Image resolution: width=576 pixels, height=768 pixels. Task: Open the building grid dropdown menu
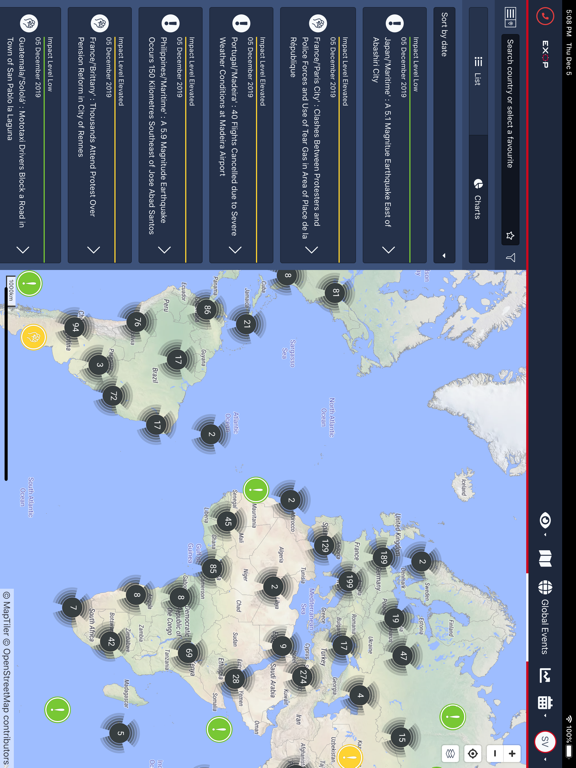(545, 705)
